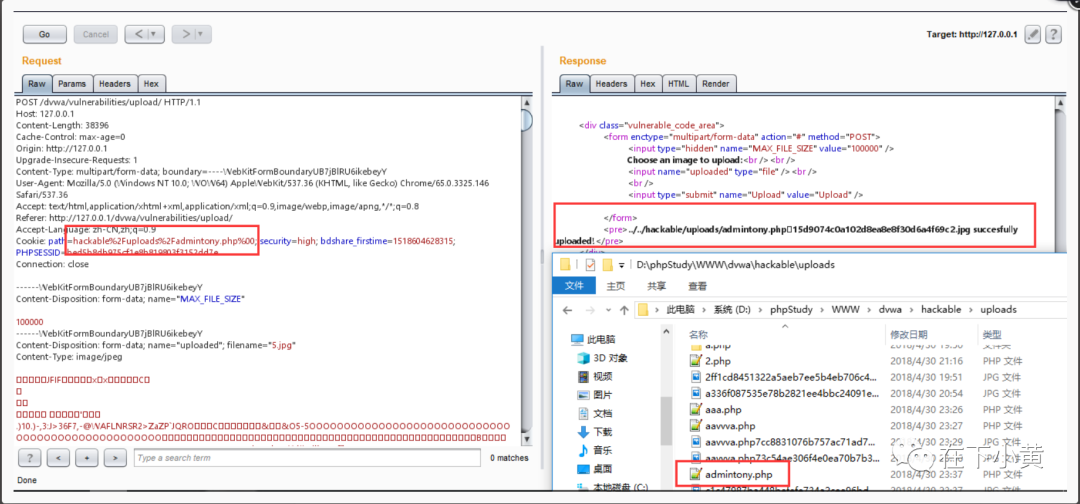
Task: Switch Request view to Raw tab
Action: coord(37,84)
